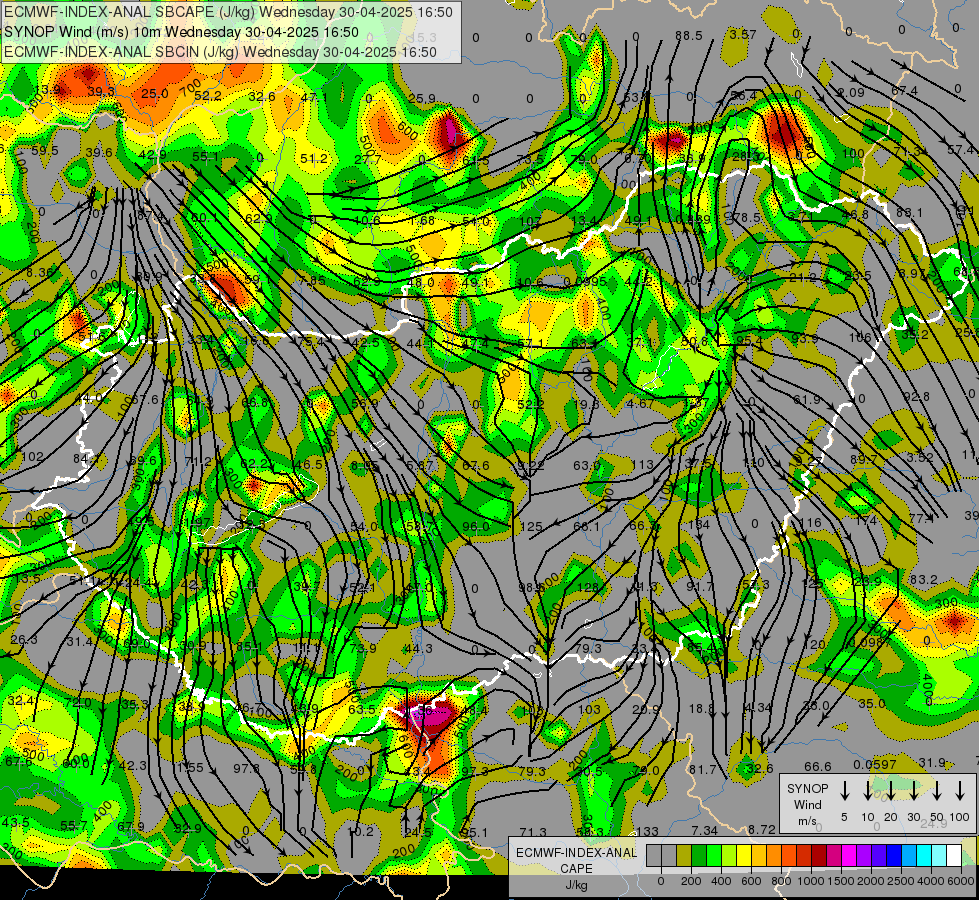Click the 50 m/s wind arrow in legend
Image resolution: width=979 pixels, height=900 pixels.
point(937,791)
